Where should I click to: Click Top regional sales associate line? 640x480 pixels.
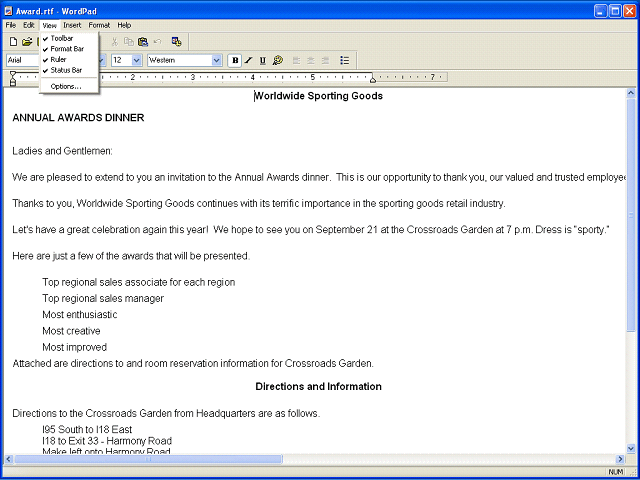click(x=138, y=282)
